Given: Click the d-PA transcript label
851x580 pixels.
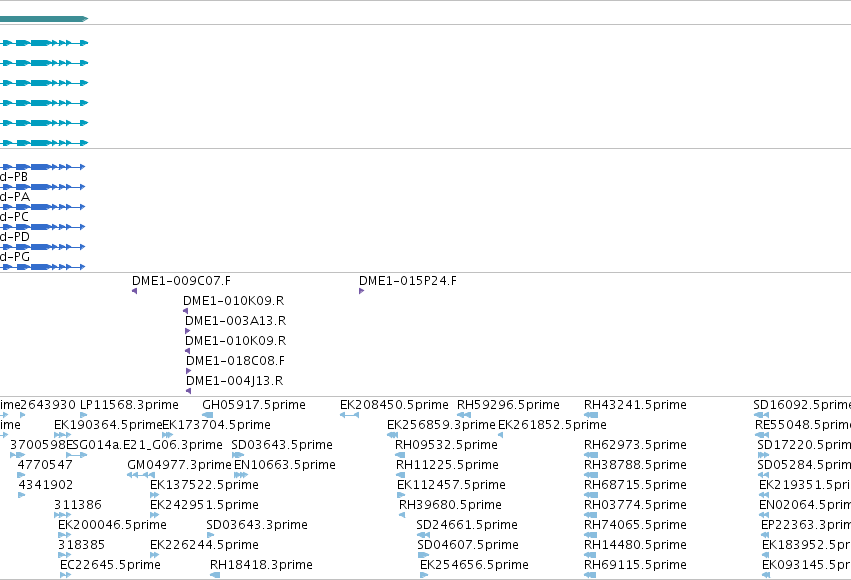Looking at the screenshot, I should point(15,197).
